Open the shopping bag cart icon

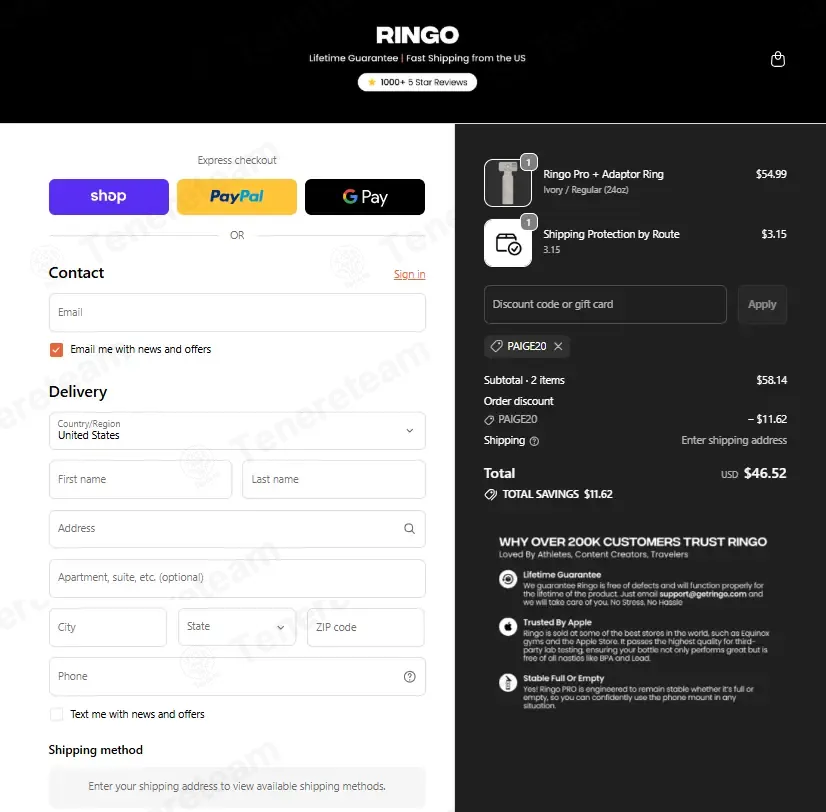[x=778, y=59]
